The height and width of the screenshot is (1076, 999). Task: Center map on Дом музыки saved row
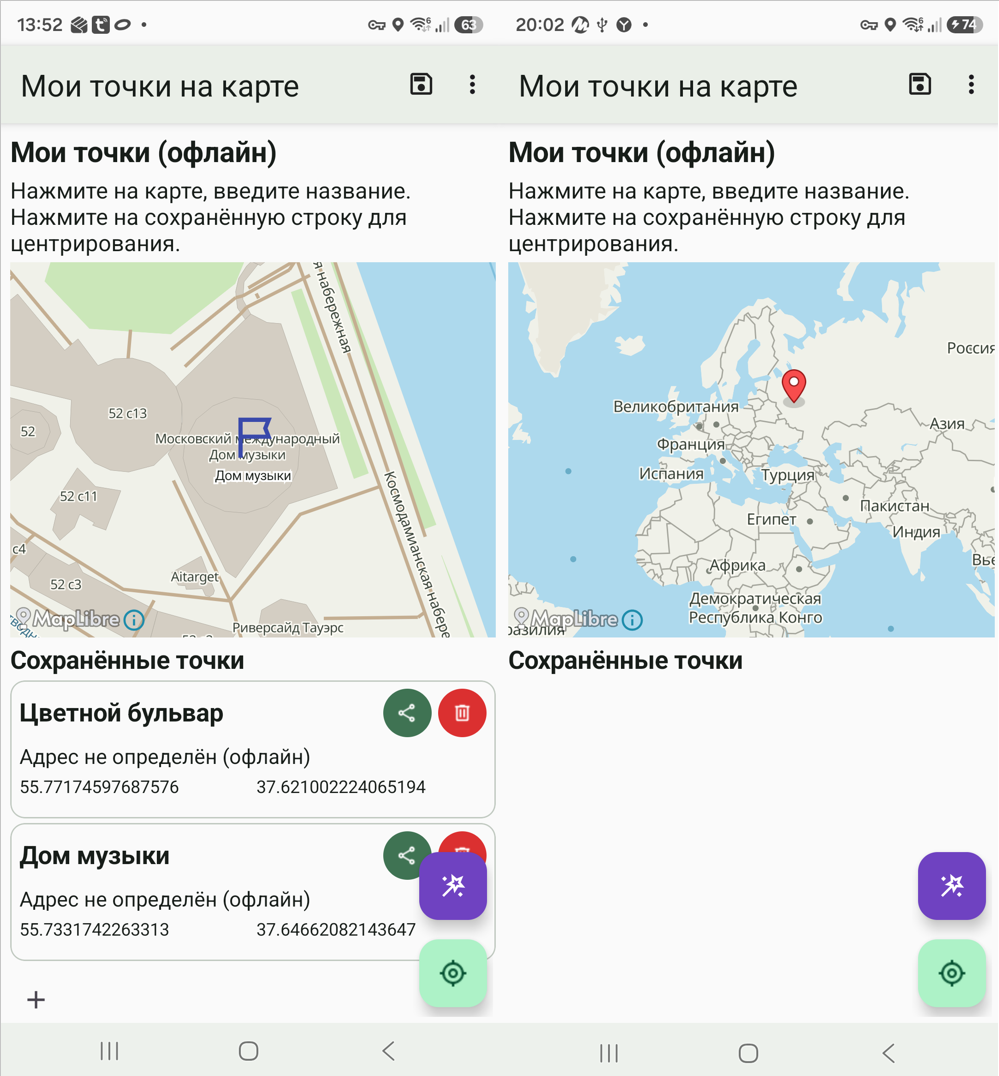252,892
